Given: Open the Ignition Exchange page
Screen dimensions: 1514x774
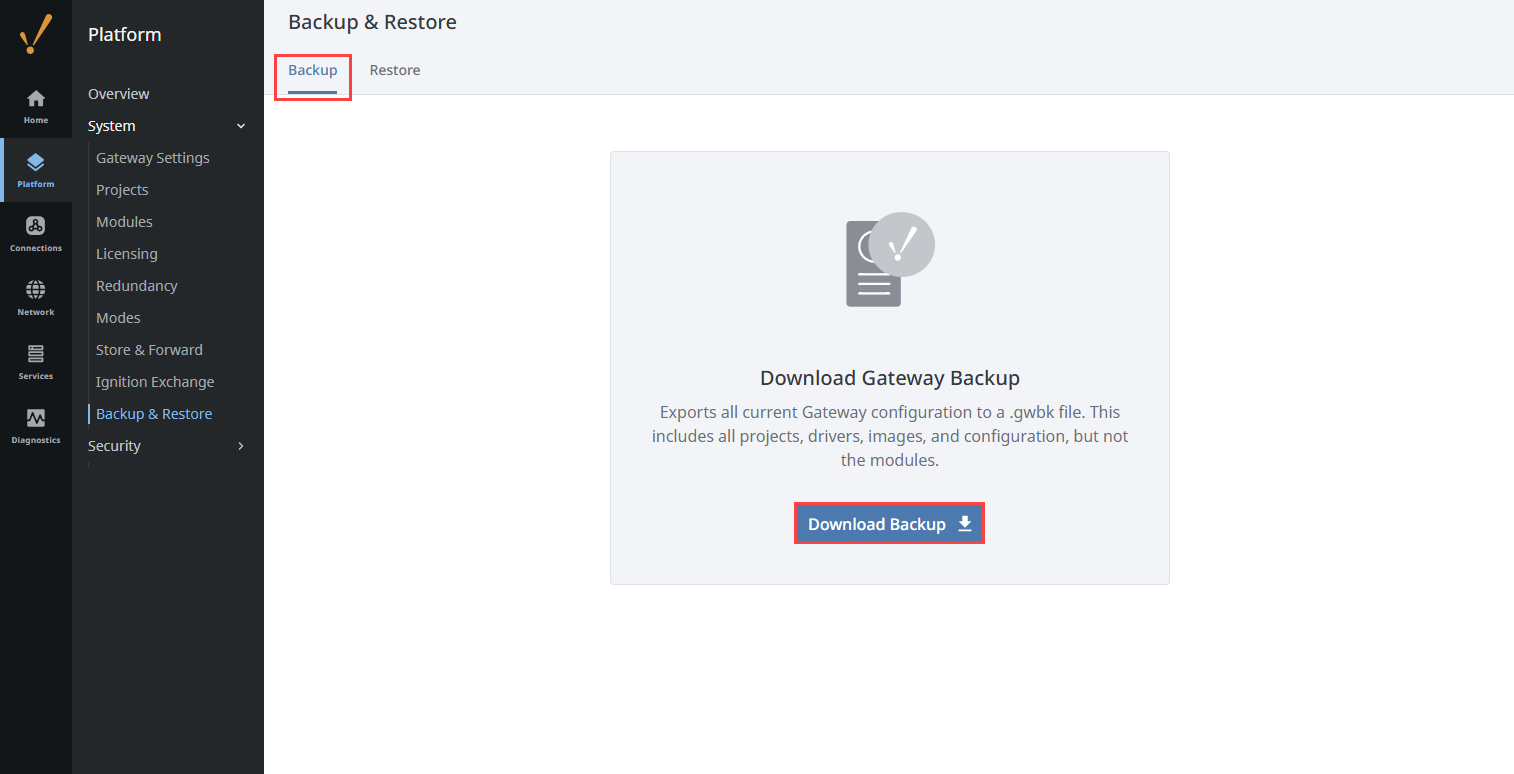Looking at the screenshot, I should pos(155,381).
